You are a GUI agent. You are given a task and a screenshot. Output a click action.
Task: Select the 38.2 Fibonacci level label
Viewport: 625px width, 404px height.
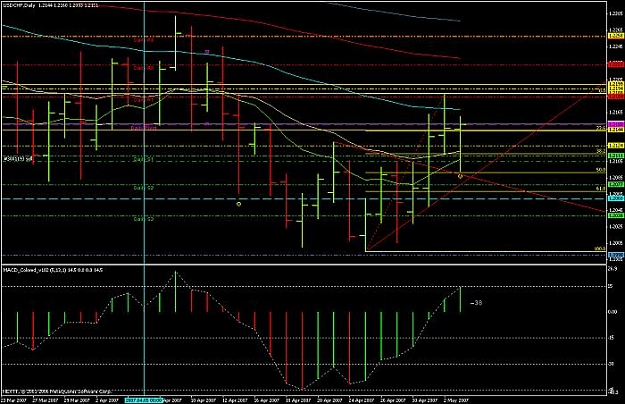click(x=601, y=152)
